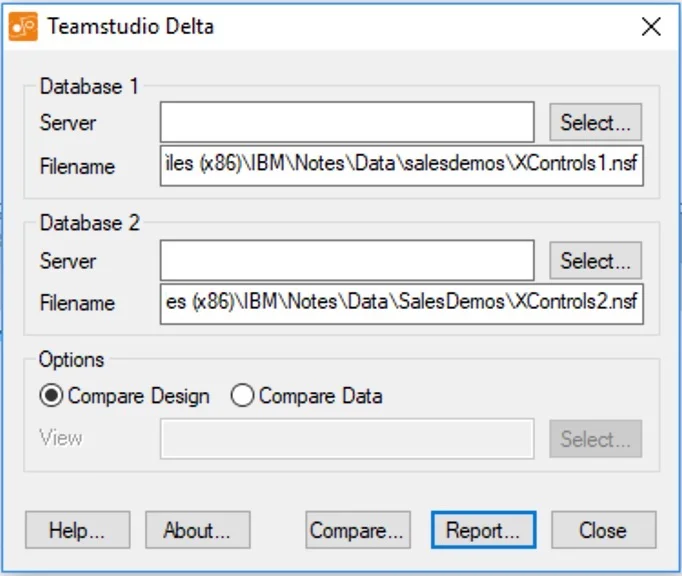Click the Report button
This screenshot has height=576, width=682.
click(484, 530)
